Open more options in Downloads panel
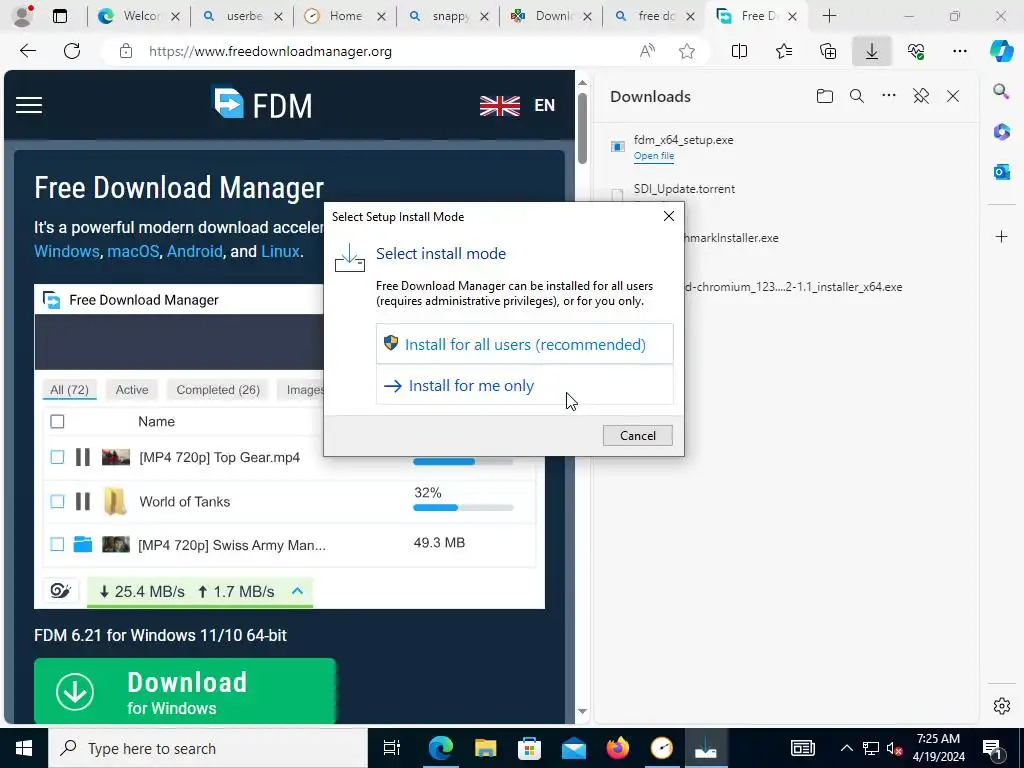Image resolution: width=1024 pixels, height=768 pixels. tap(889, 95)
